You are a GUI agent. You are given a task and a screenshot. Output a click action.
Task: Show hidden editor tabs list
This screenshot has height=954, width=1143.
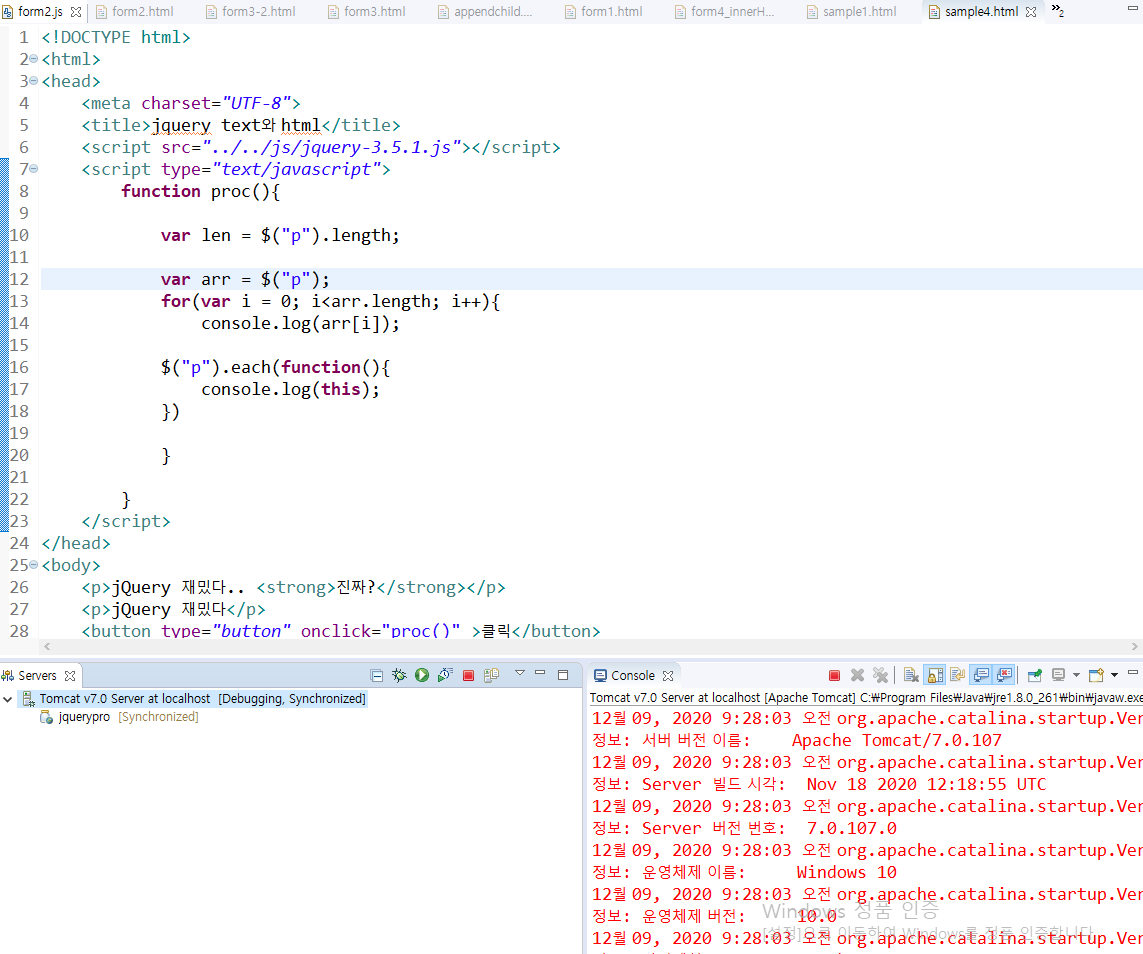pos(1058,11)
